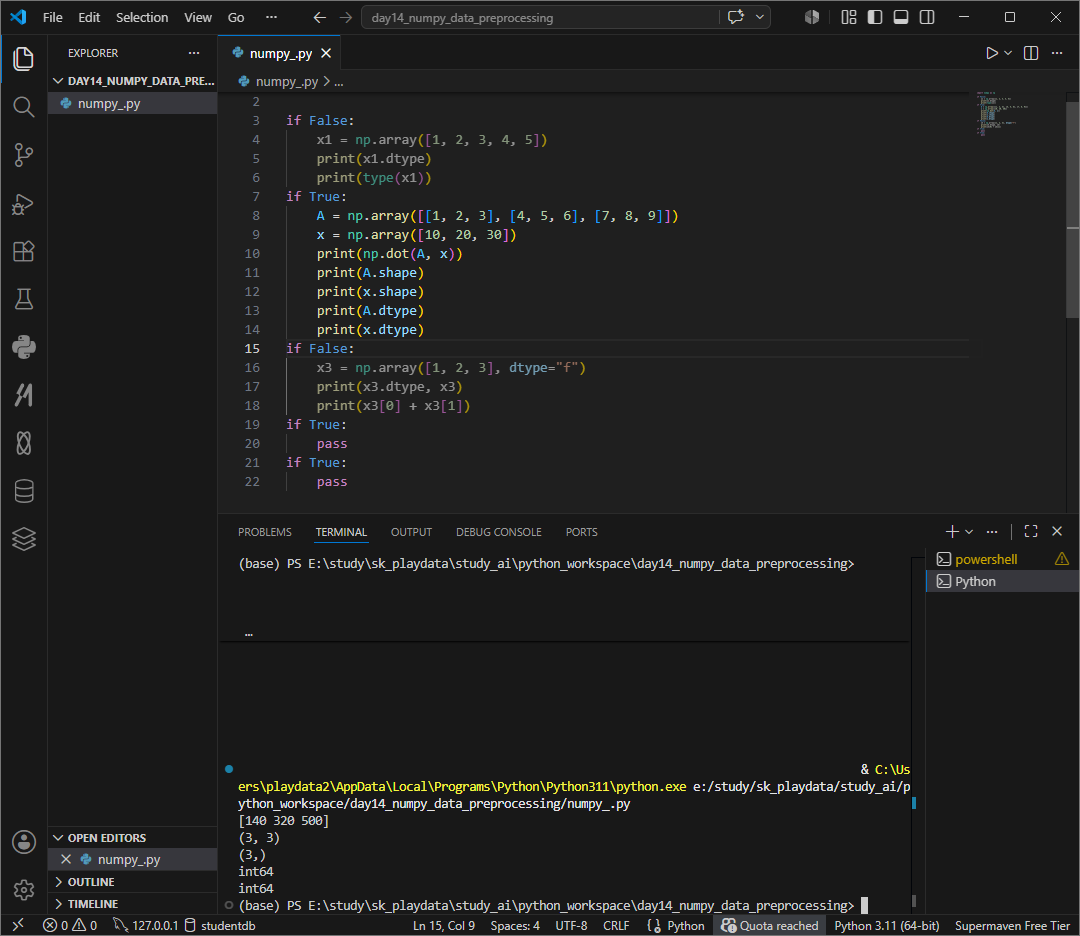
Task: Open the Manage gear icon
Action: pos(23,890)
